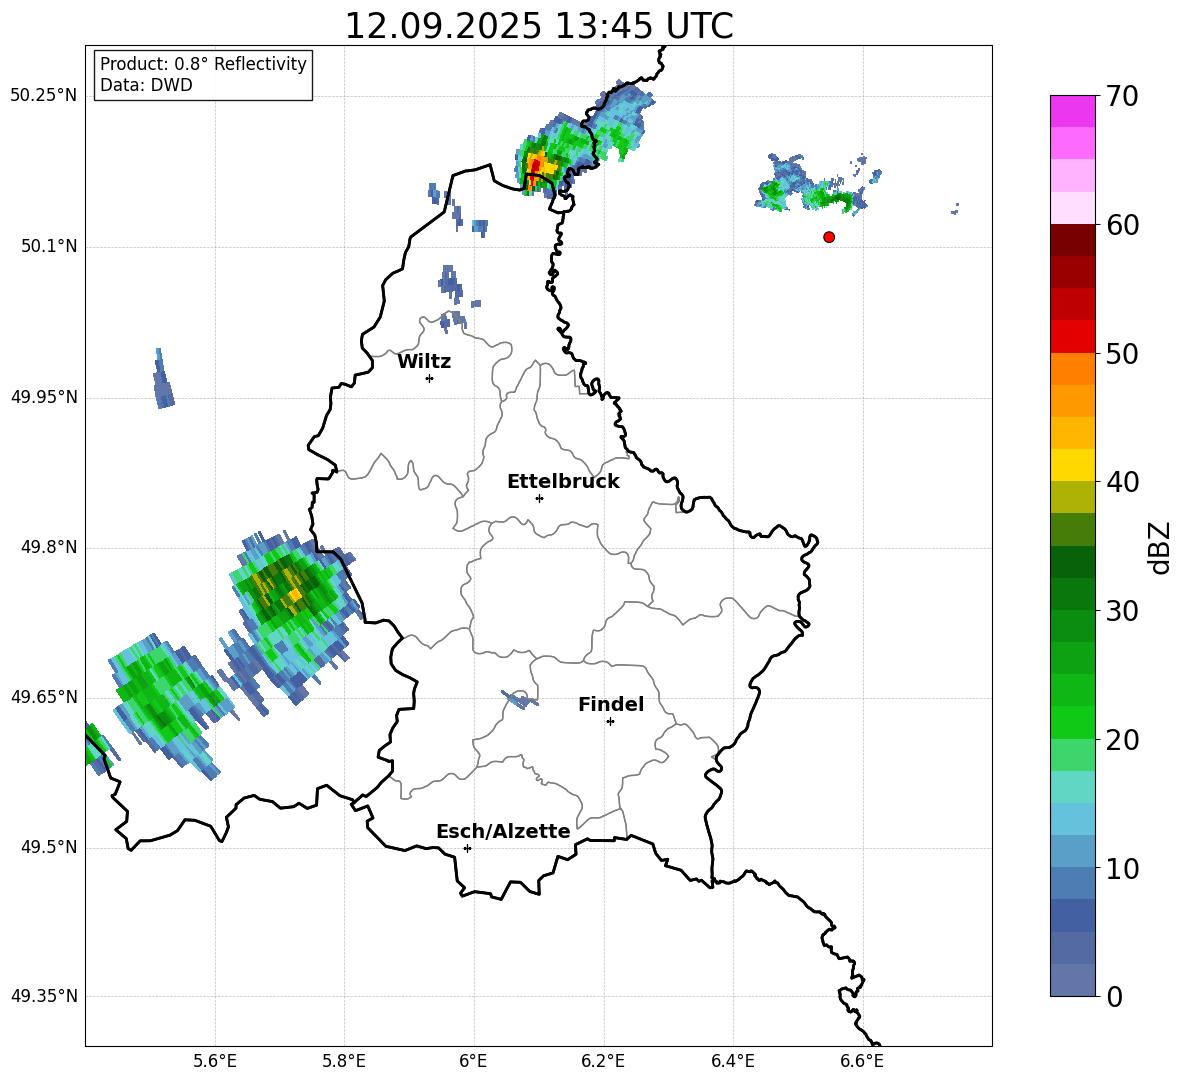Click the 49.8°N latitude label
The height and width of the screenshot is (1081, 1184).
[49, 547]
